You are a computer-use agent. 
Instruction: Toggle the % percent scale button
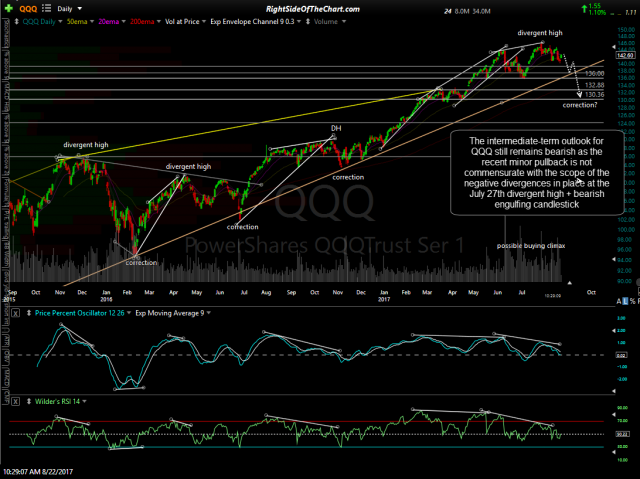tap(633, 302)
